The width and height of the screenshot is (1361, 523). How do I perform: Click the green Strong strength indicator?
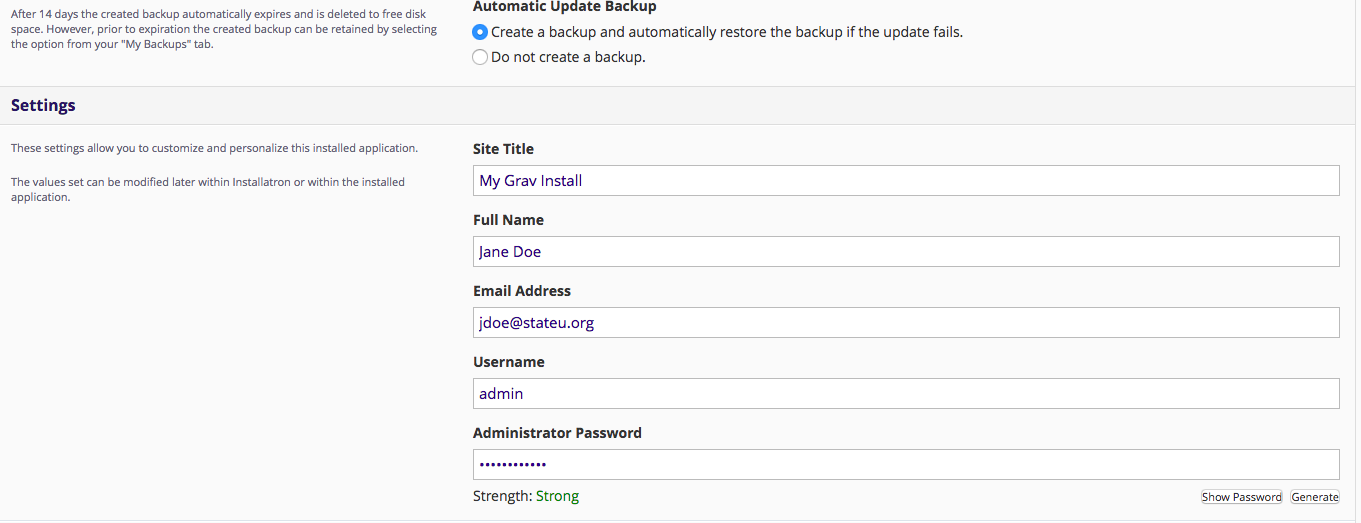point(557,496)
